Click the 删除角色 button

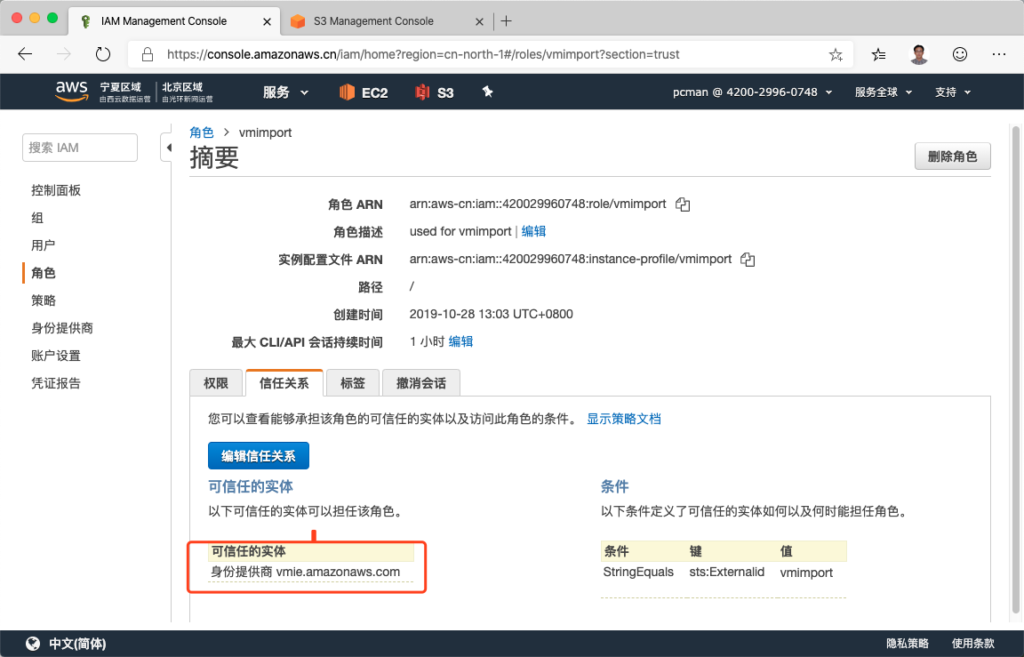[x=952, y=157]
